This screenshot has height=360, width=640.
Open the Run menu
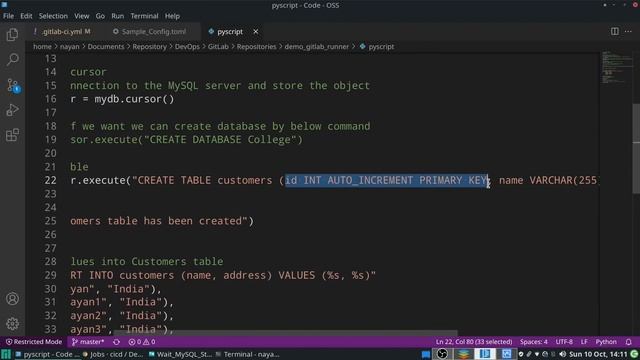tap(118, 16)
